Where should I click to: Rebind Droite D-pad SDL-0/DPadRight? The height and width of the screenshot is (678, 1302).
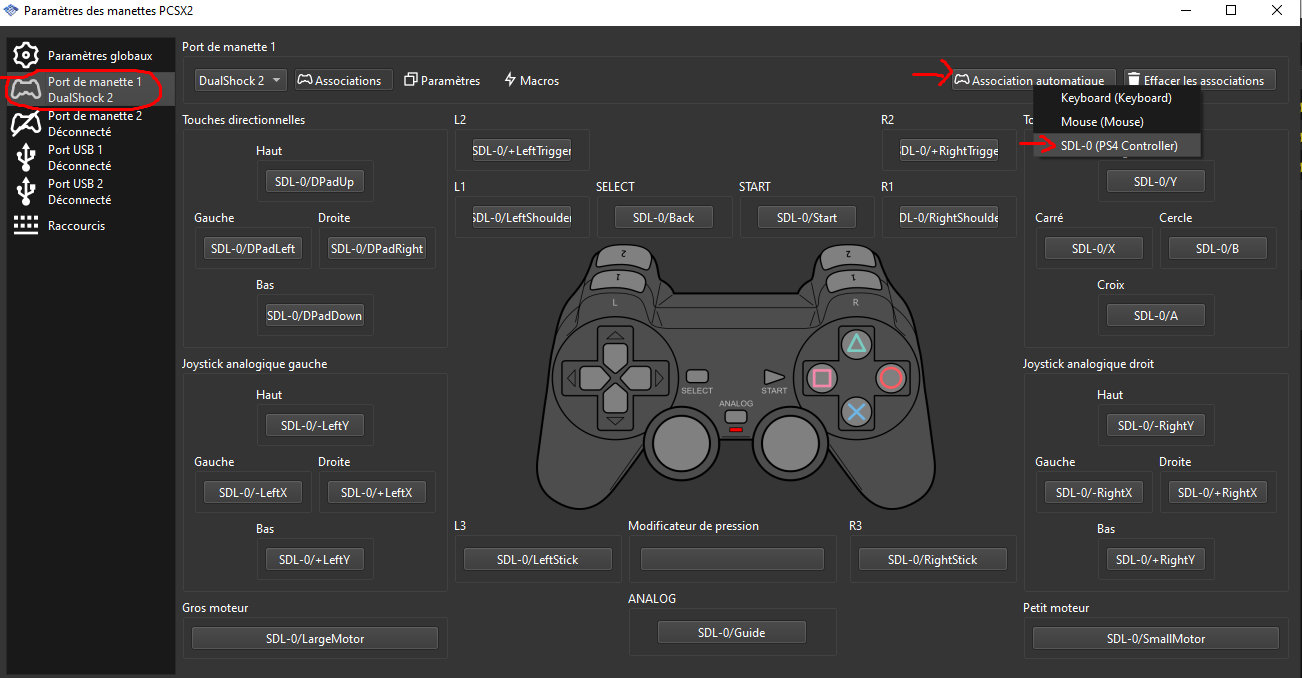coord(377,248)
